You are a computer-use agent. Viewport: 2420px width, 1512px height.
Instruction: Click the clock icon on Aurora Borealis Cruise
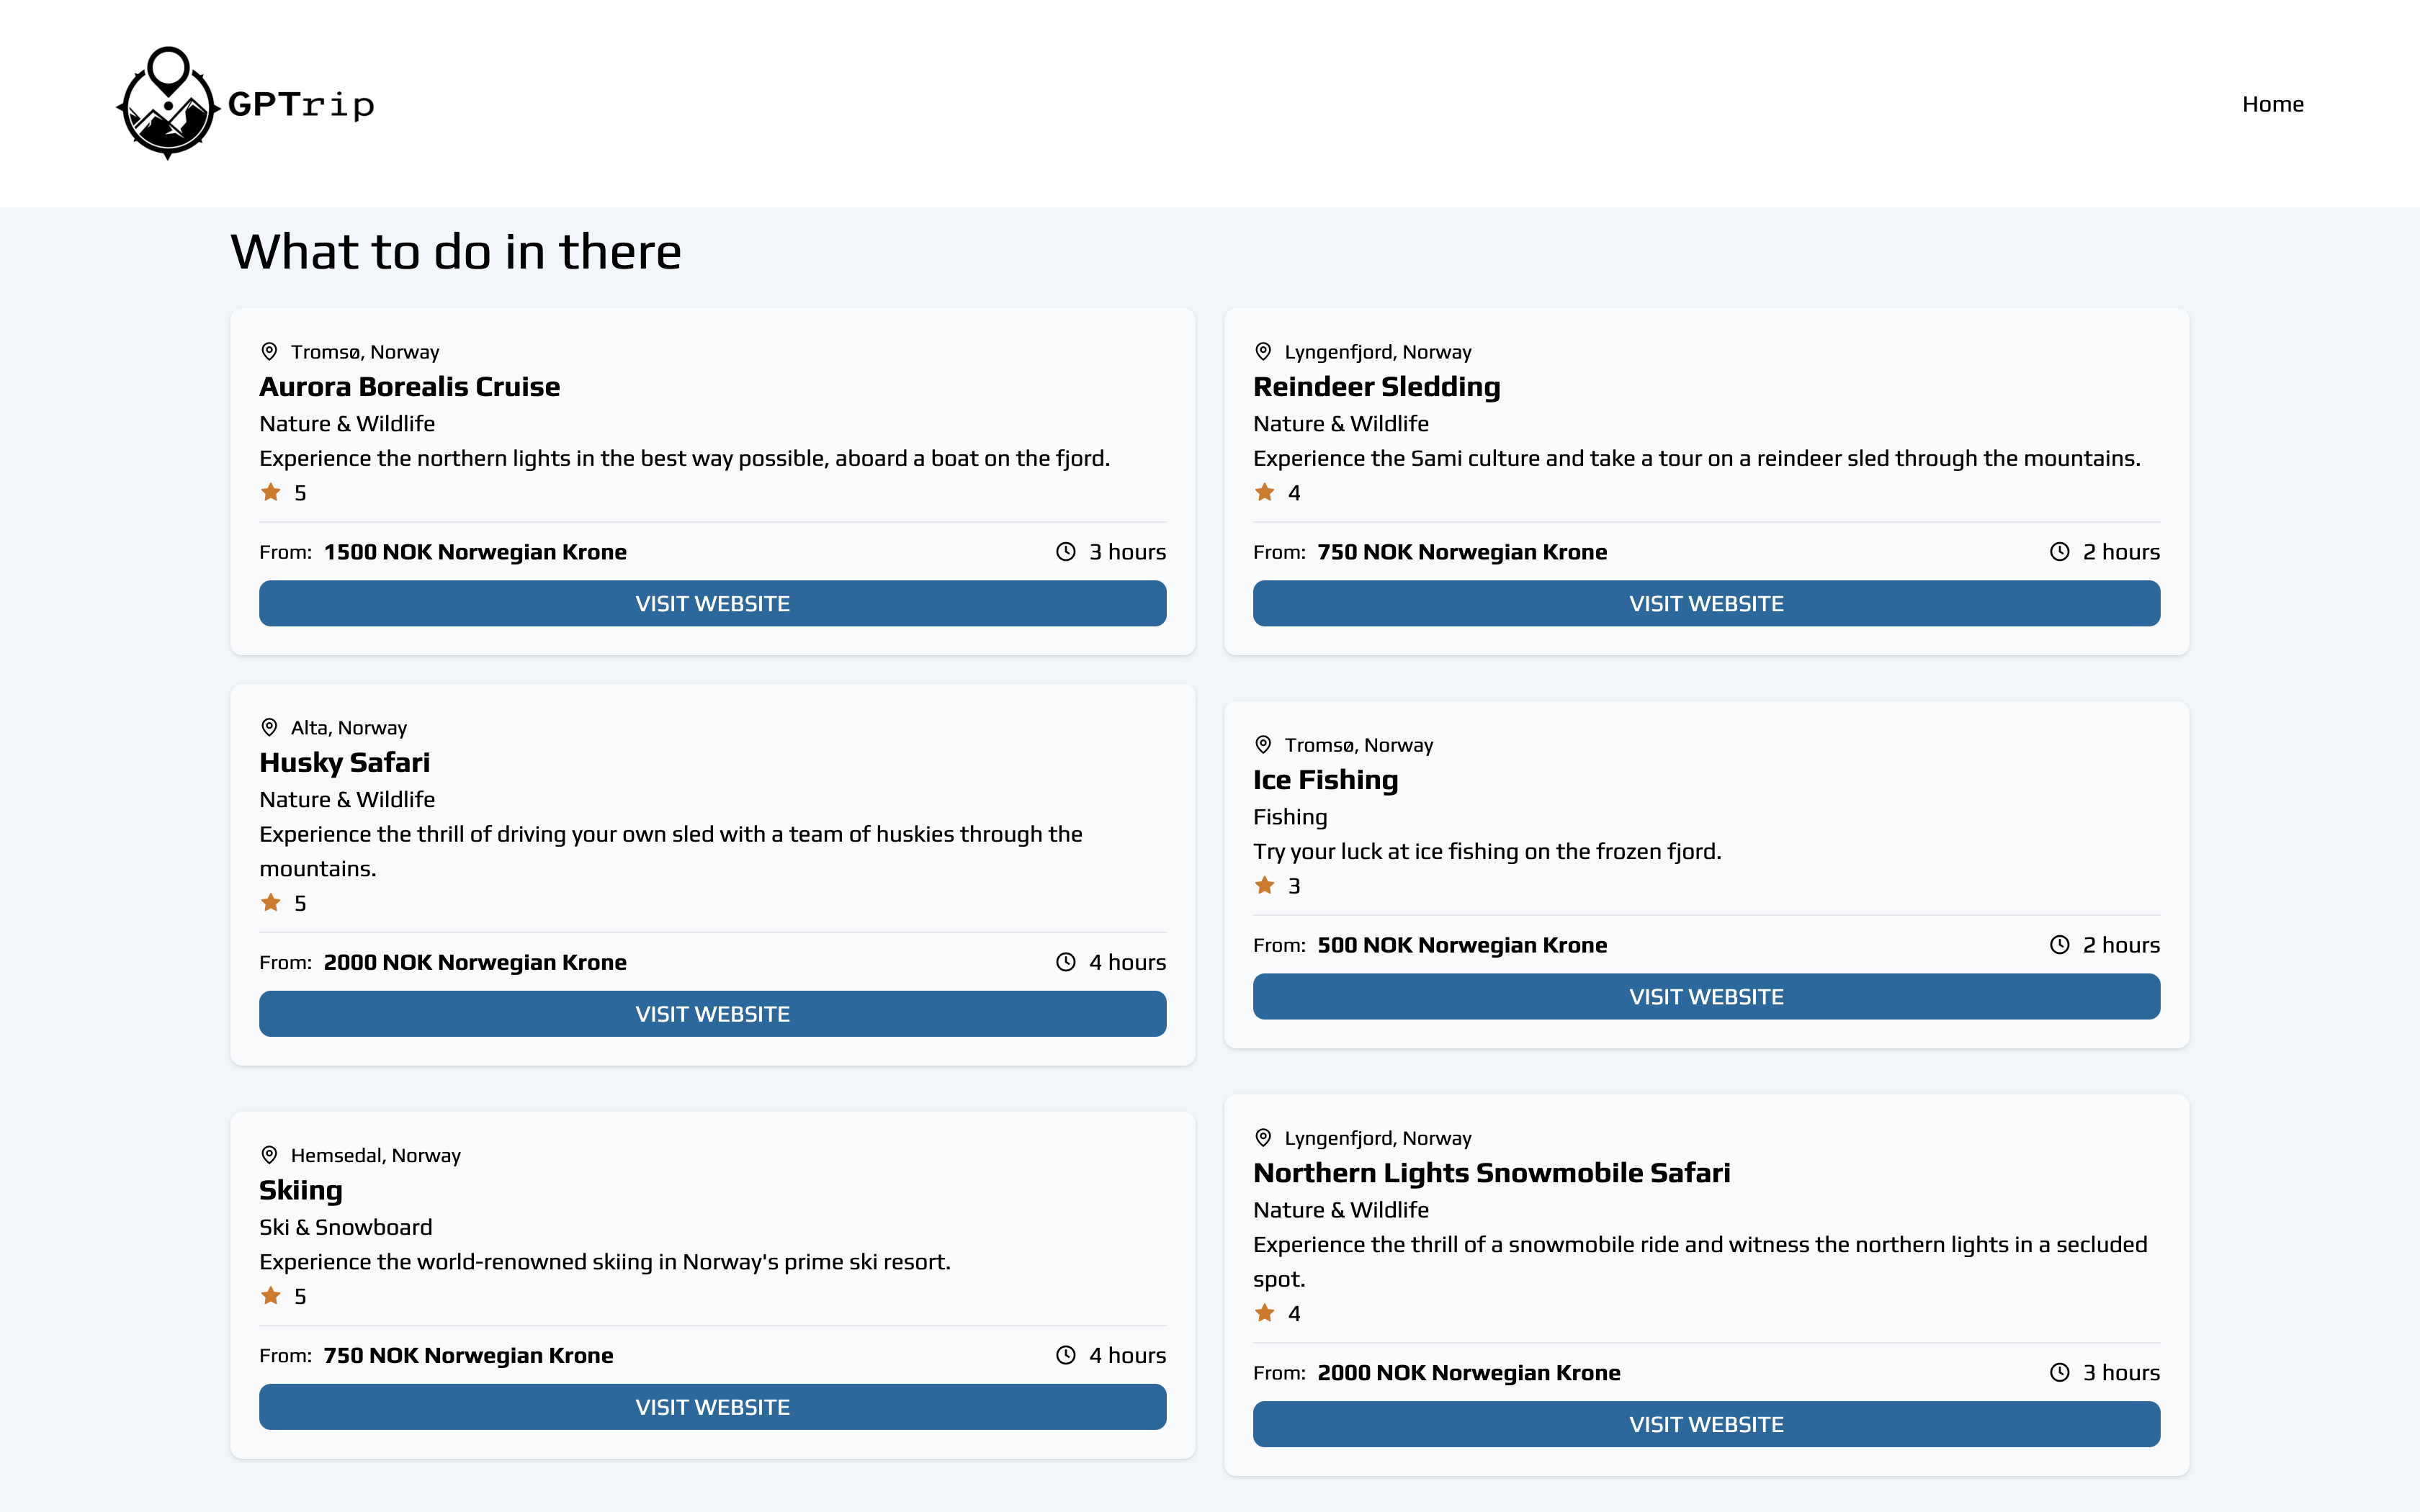1066,552
